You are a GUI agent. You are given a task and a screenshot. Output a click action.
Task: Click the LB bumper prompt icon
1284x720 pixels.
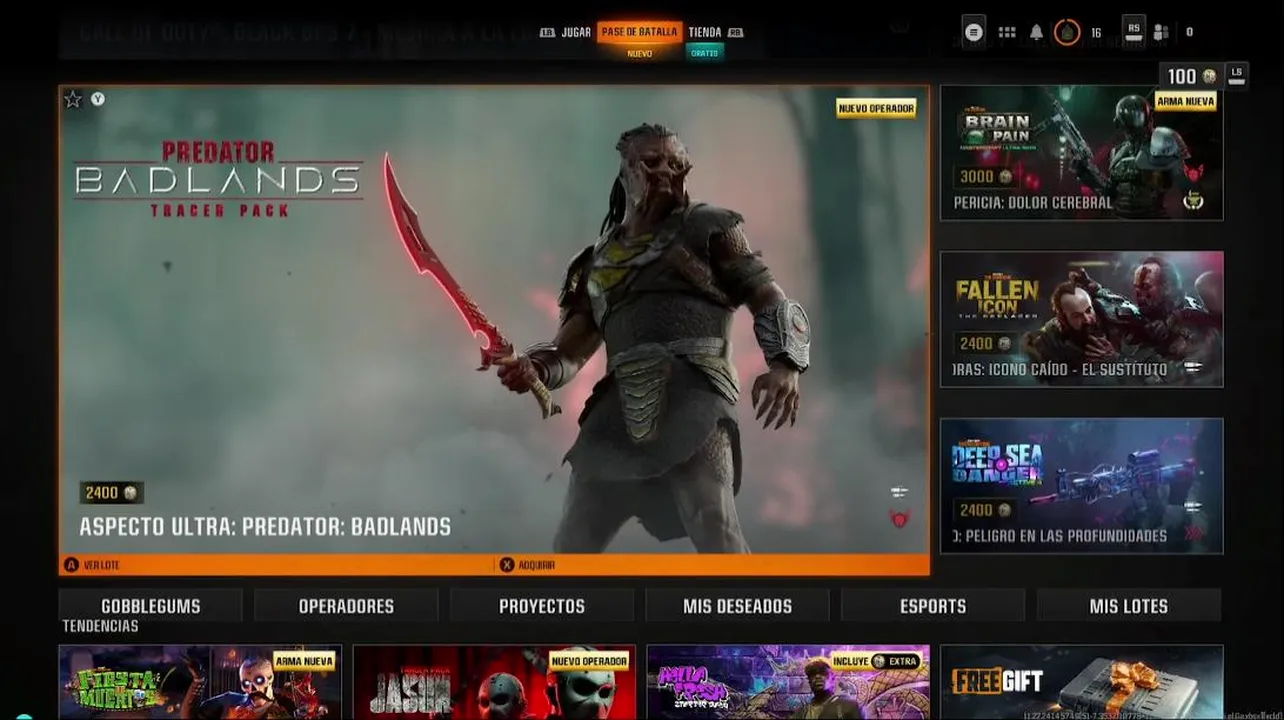(x=547, y=32)
